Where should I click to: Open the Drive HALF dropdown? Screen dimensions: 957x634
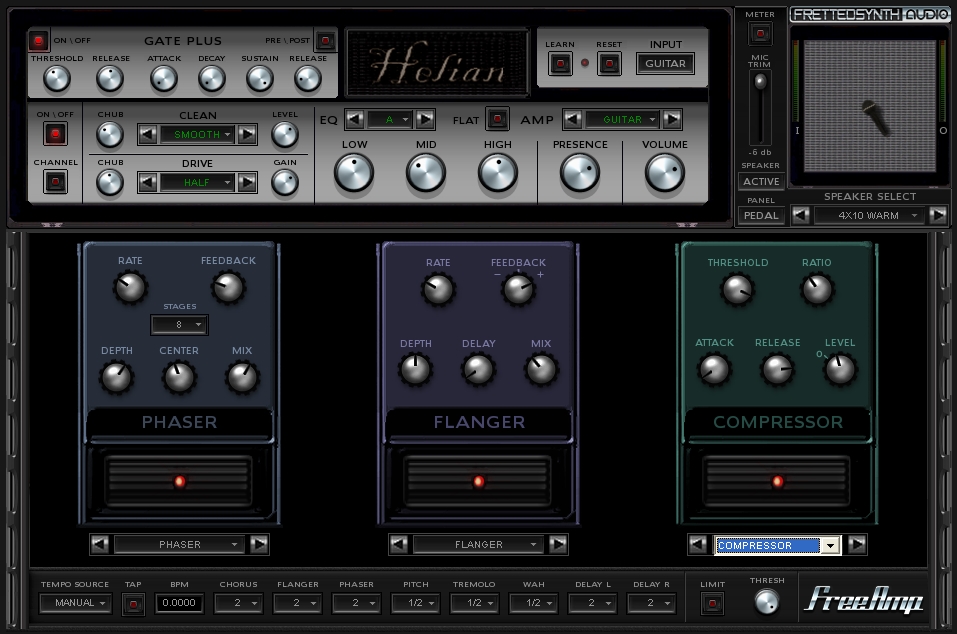(197, 182)
